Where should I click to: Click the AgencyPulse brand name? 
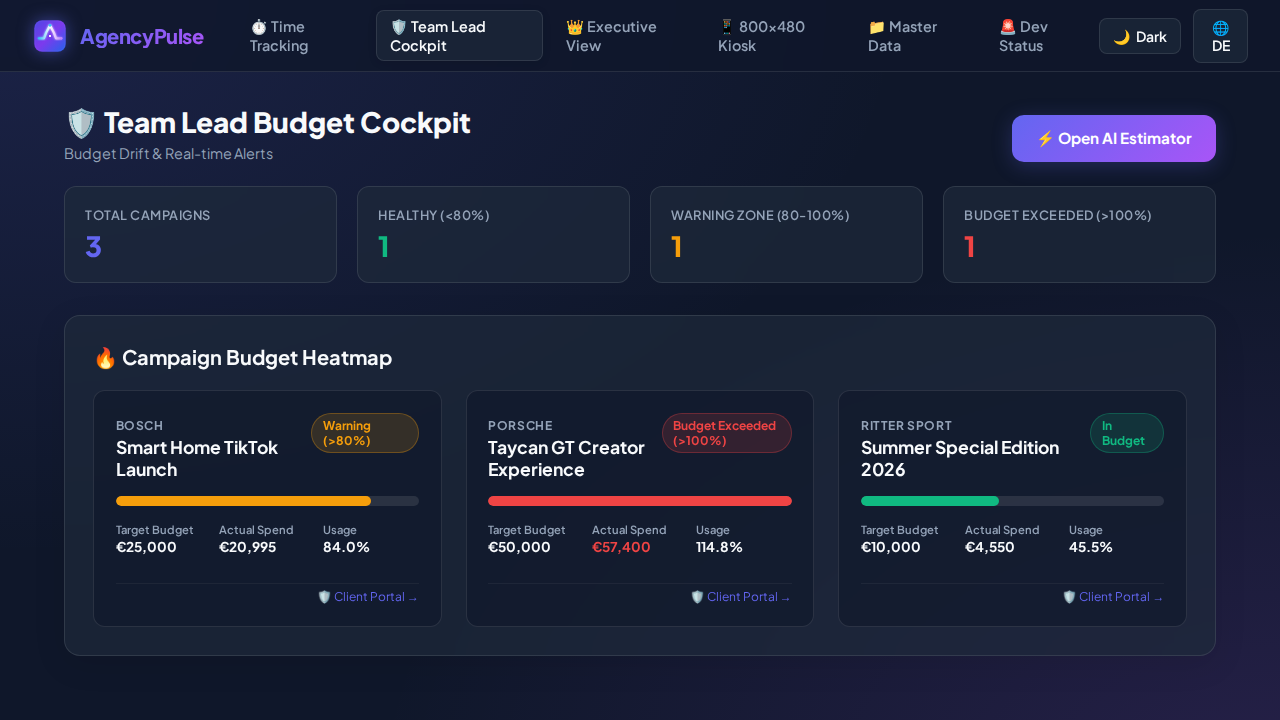pyautogui.click(x=141, y=37)
